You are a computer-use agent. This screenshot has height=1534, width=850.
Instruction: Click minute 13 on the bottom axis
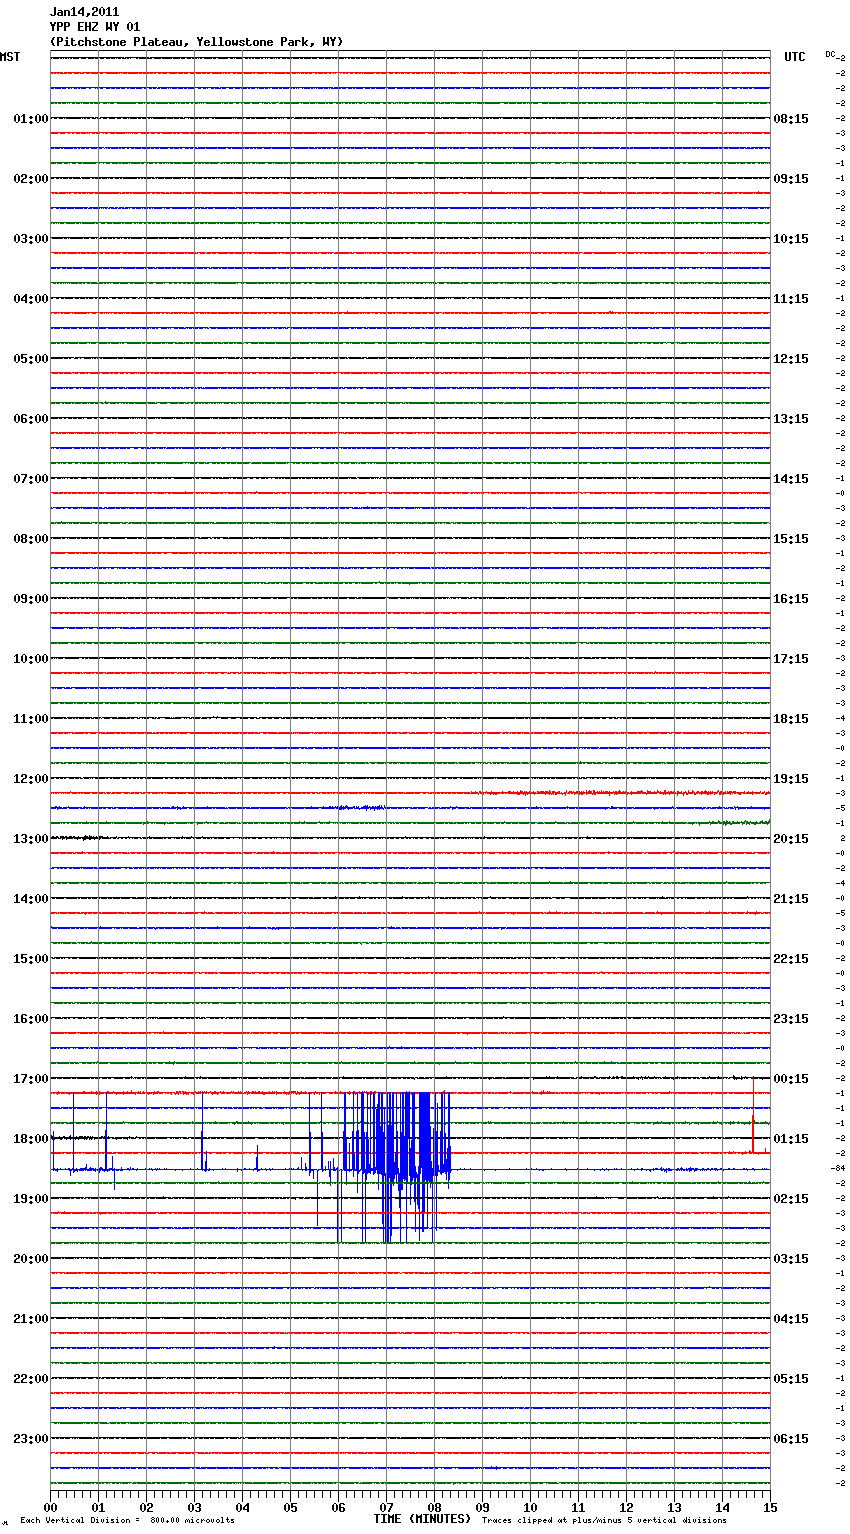point(675,1507)
